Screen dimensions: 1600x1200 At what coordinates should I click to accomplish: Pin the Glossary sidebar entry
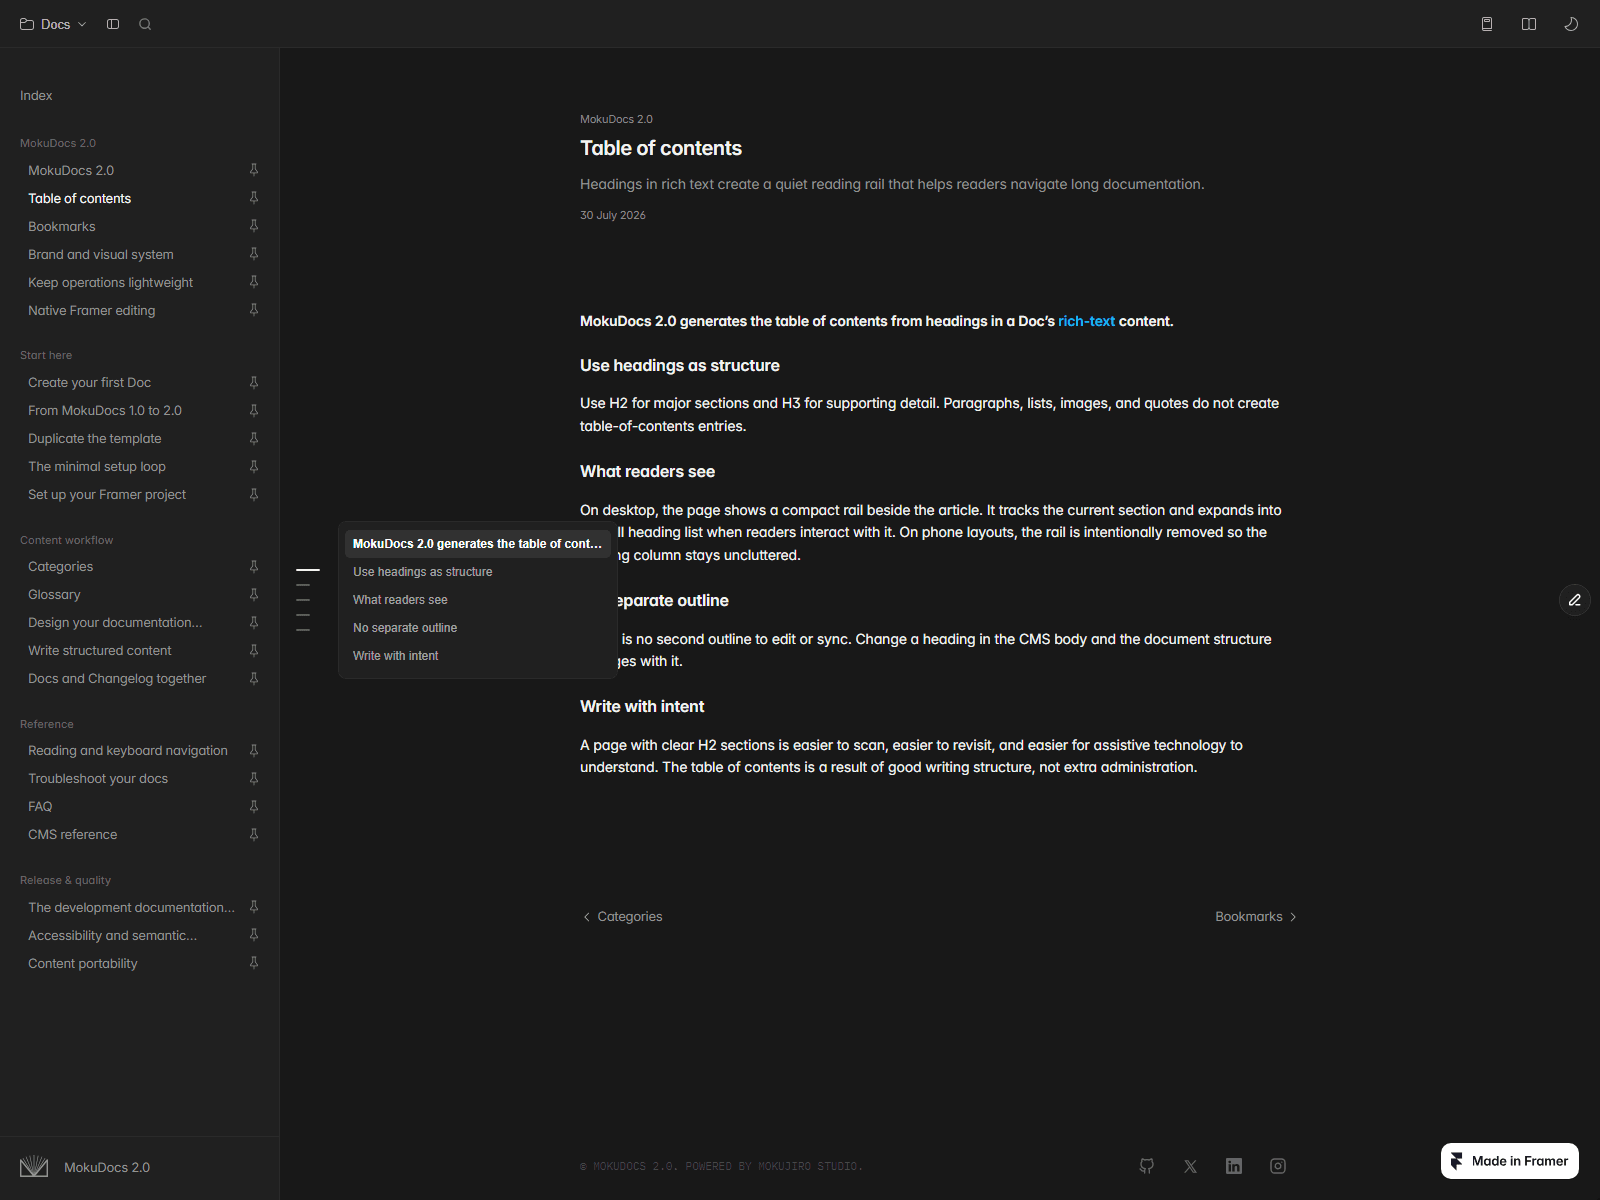point(254,594)
